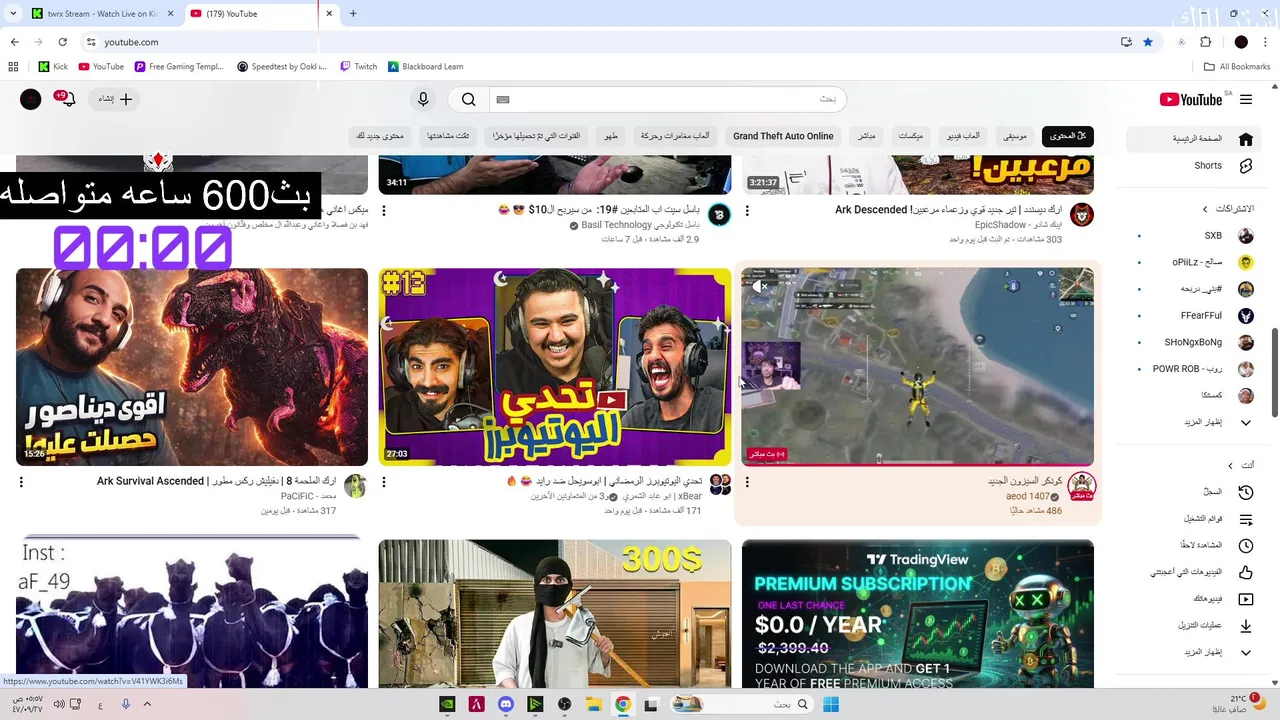The width and height of the screenshot is (1280, 720).
Task: Open Blackboard Learn bookmark
Action: [x=425, y=67]
